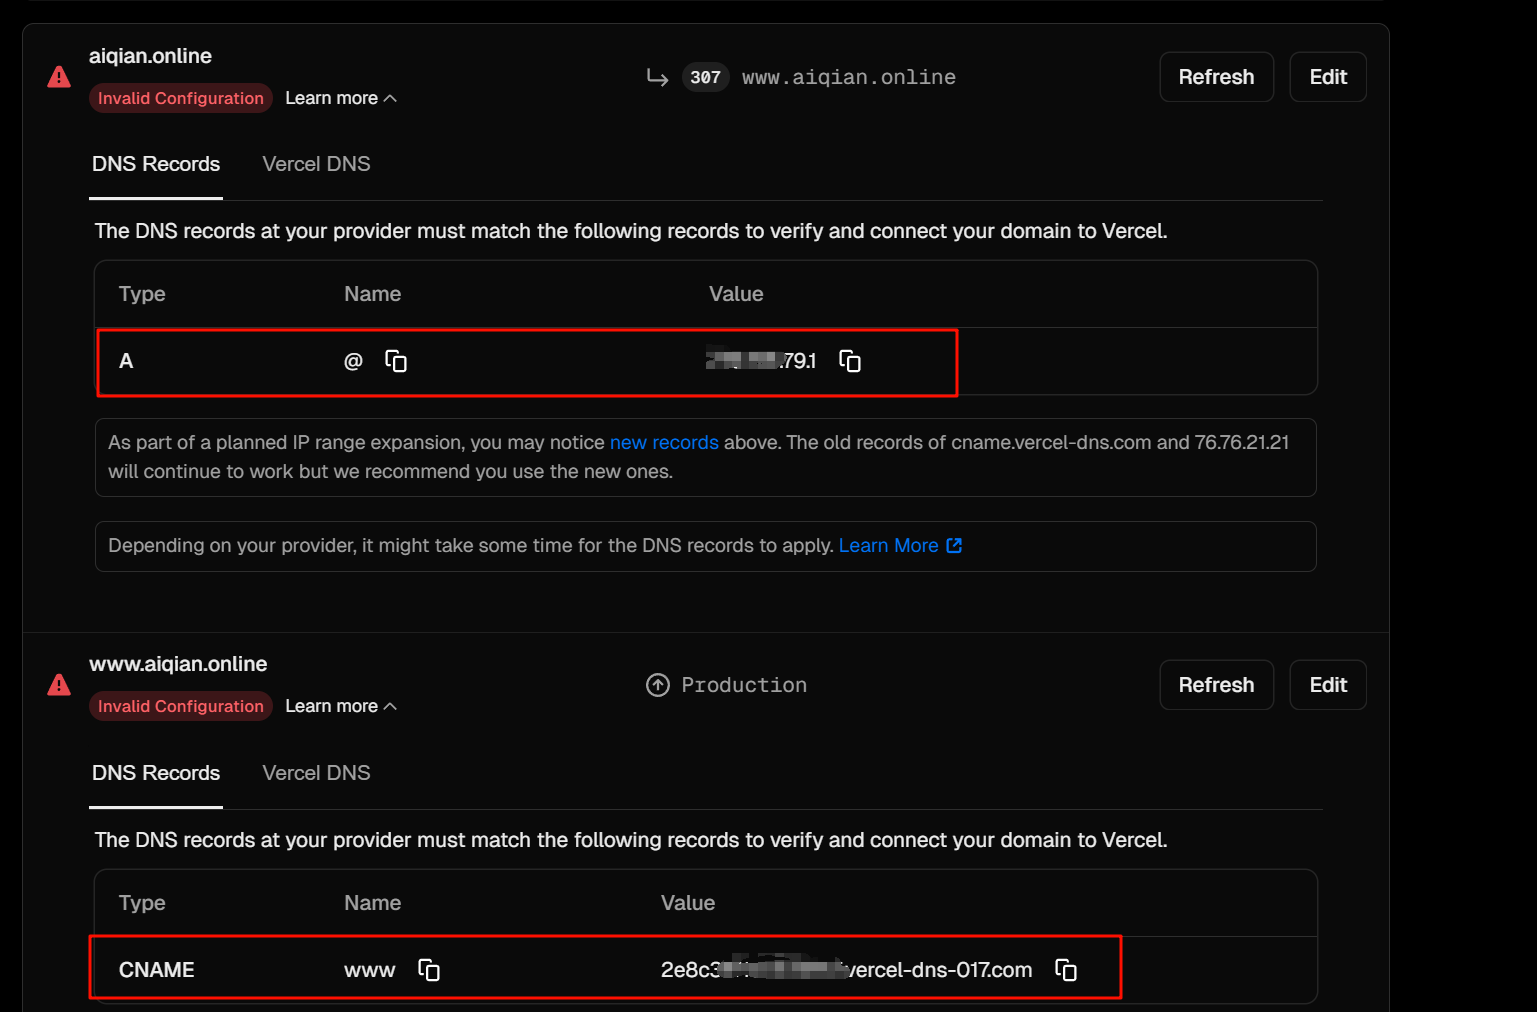Copy the CNAME vercel-dns value
Image resolution: width=1537 pixels, height=1012 pixels.
coord(1066,970)
